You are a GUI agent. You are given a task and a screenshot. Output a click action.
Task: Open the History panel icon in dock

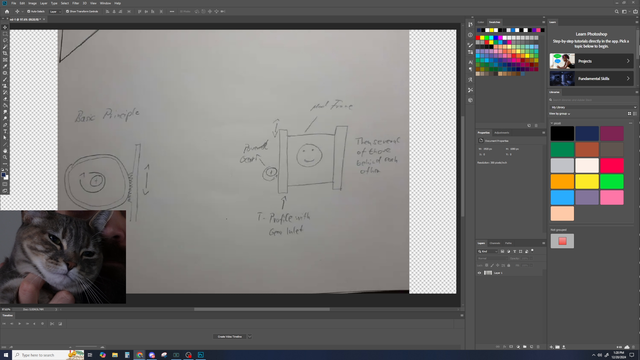(x=471, y=24)
